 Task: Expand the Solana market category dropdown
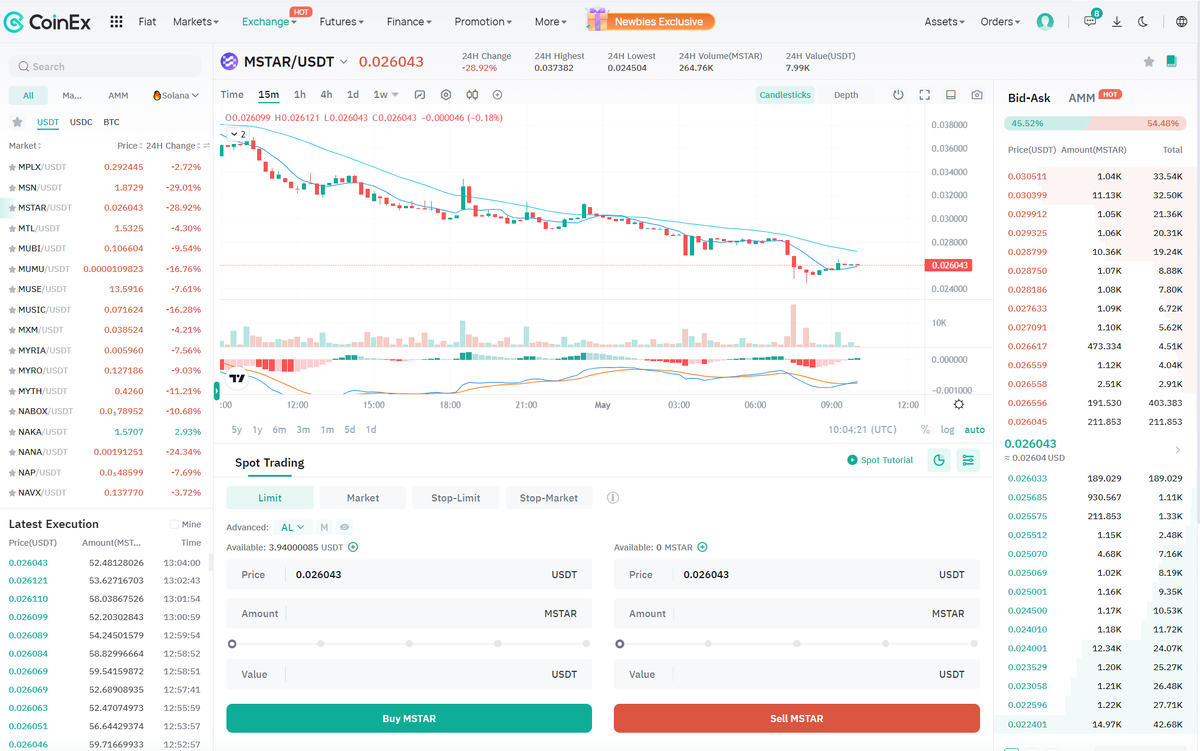[176, 96]
